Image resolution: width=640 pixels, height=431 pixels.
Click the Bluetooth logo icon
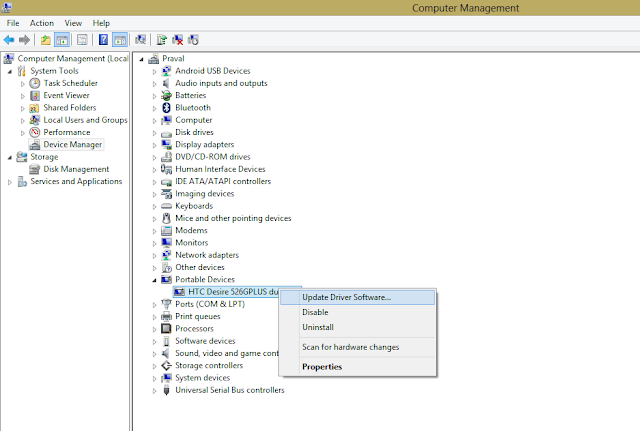tap(166, 108)
